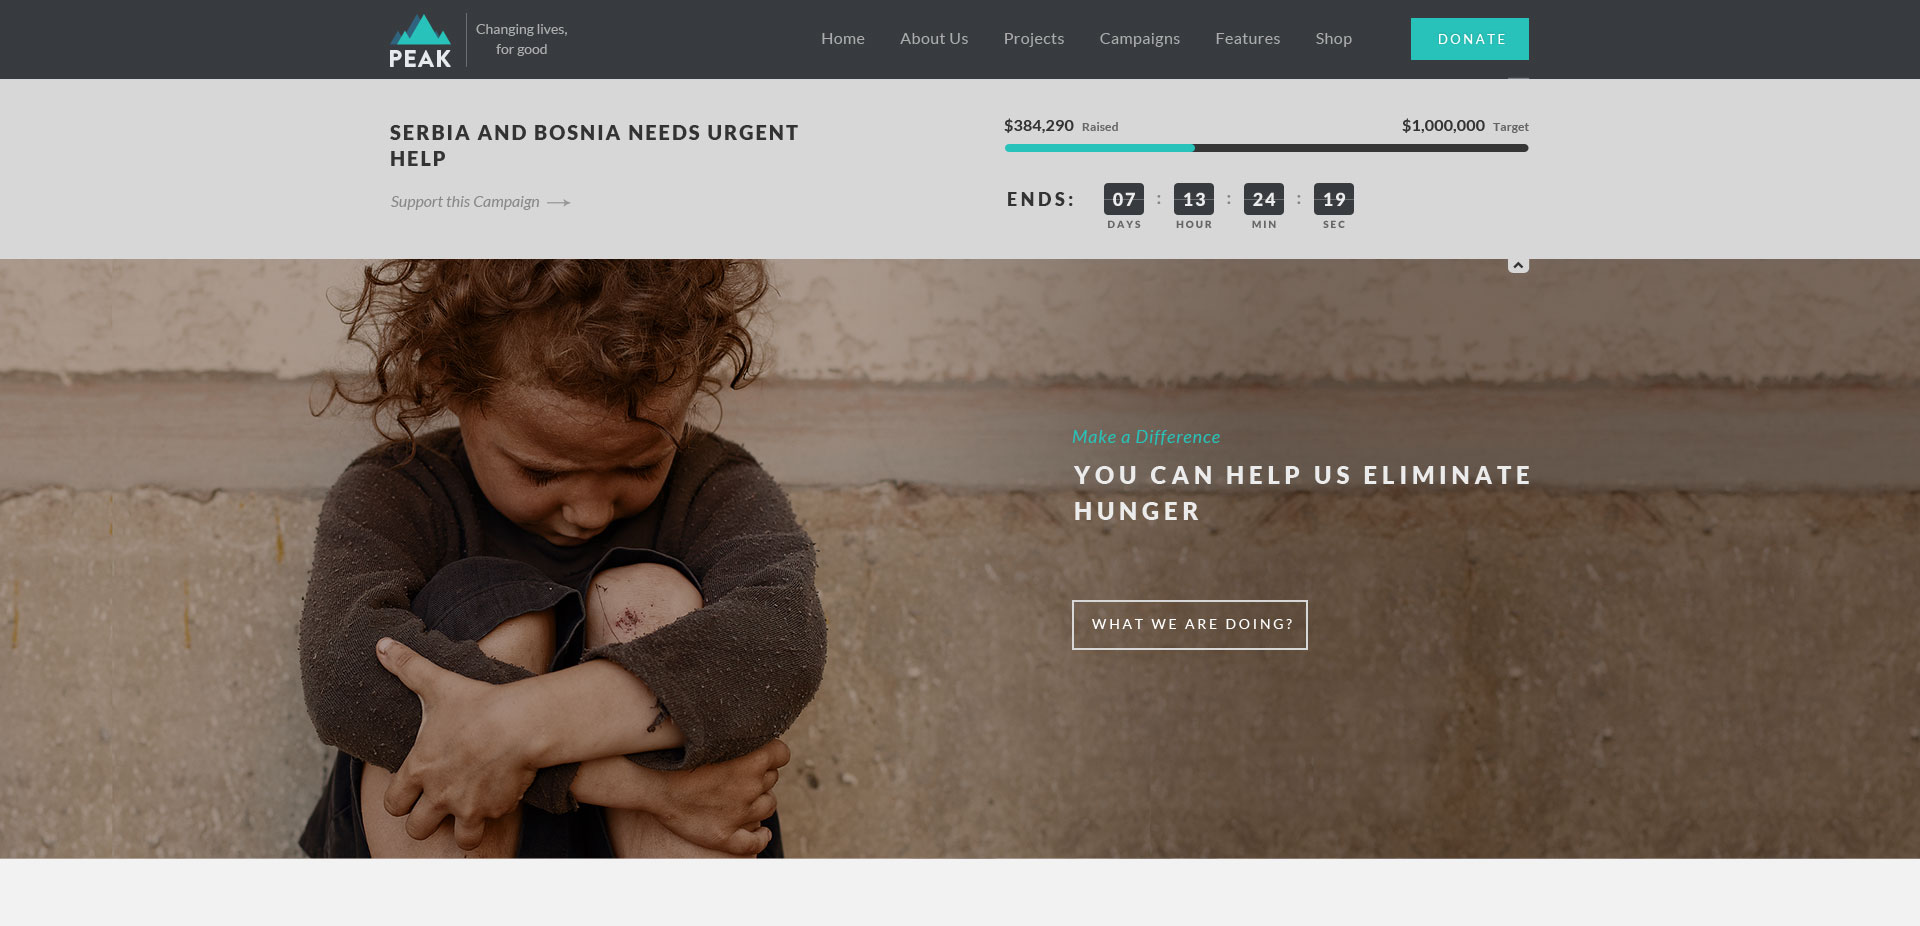This screenshot has width=1920, height=926.
Task: Click the countdown minutes box showing 24
Action: coord(1264,199)
